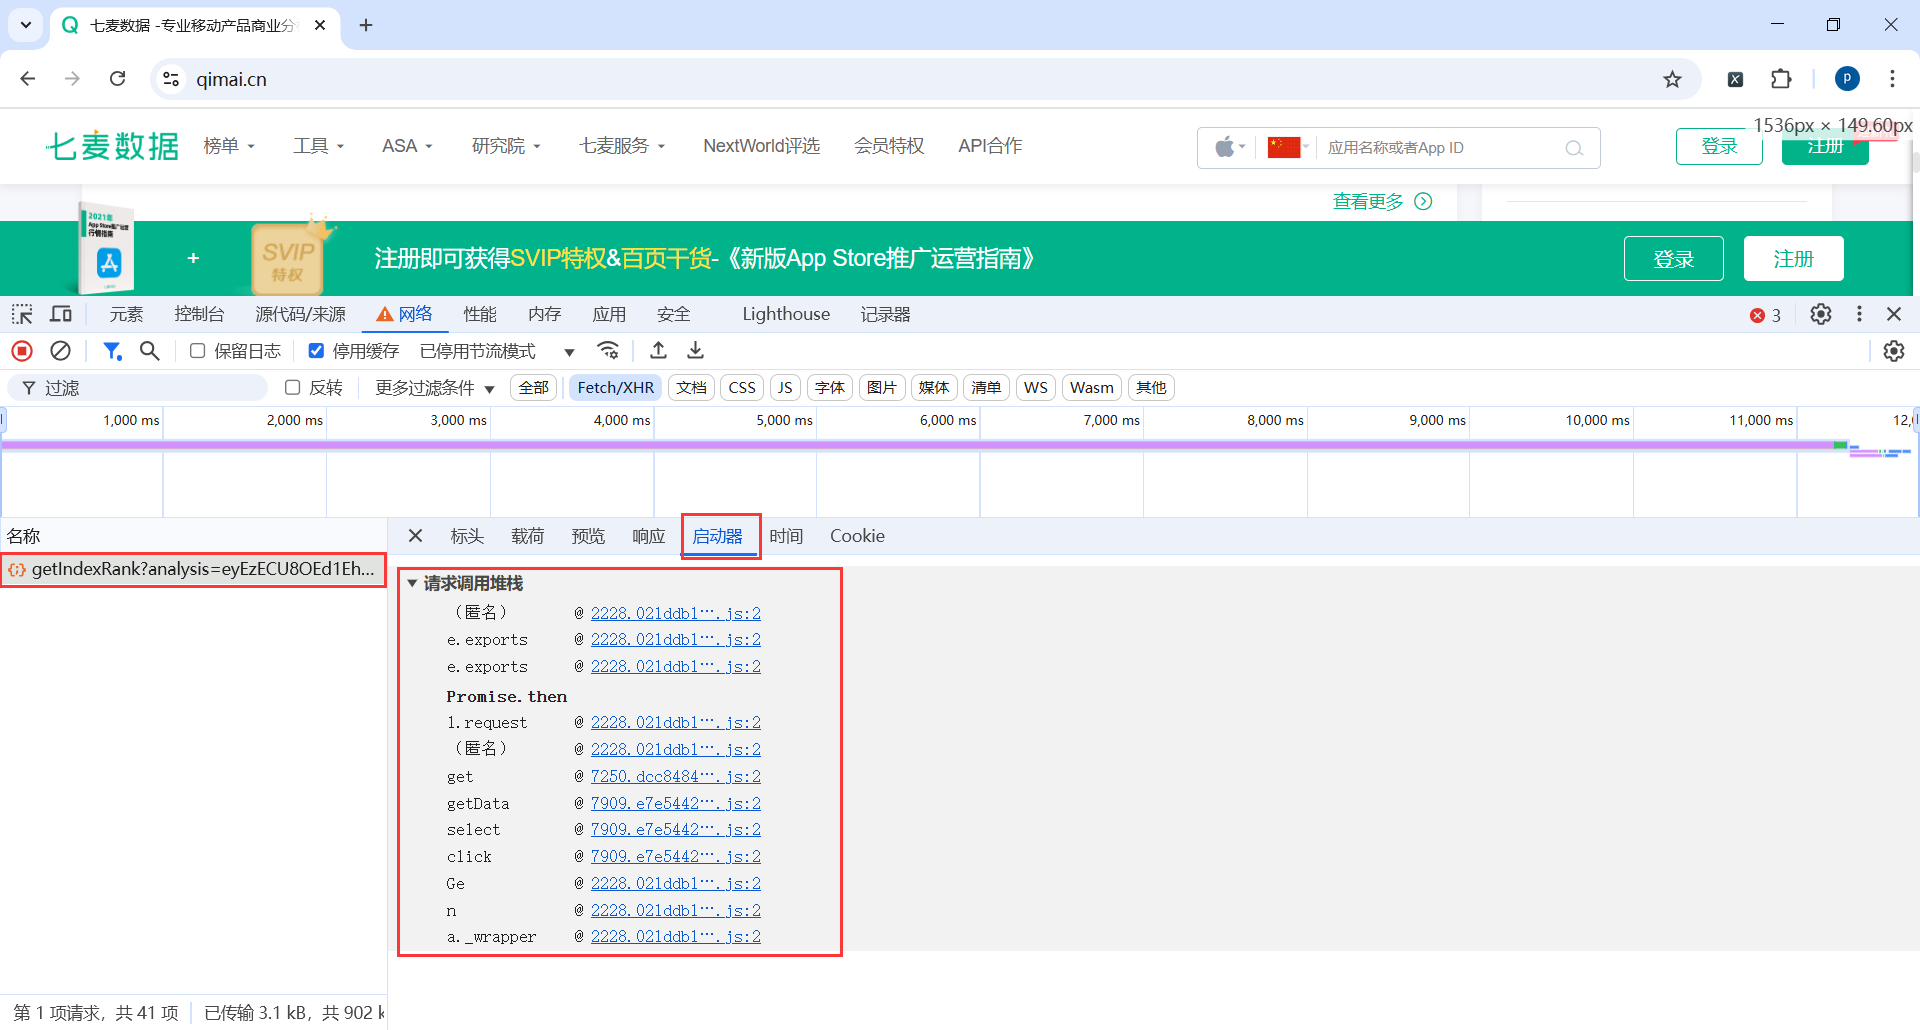Open the 工具 navigation dropdown

click(x=318, y=146)
